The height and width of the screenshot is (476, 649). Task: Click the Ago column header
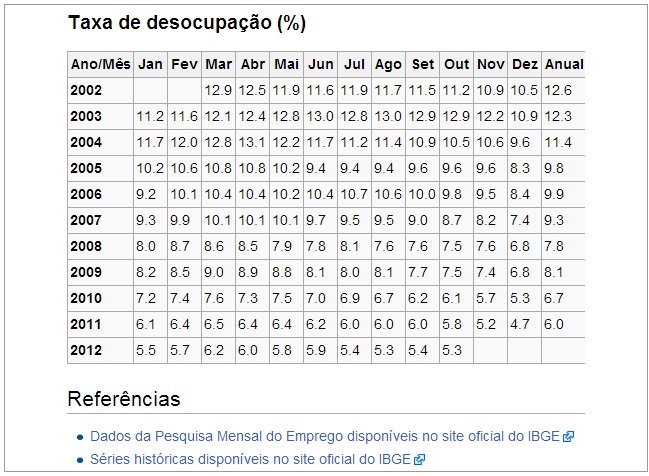[388, 64]
